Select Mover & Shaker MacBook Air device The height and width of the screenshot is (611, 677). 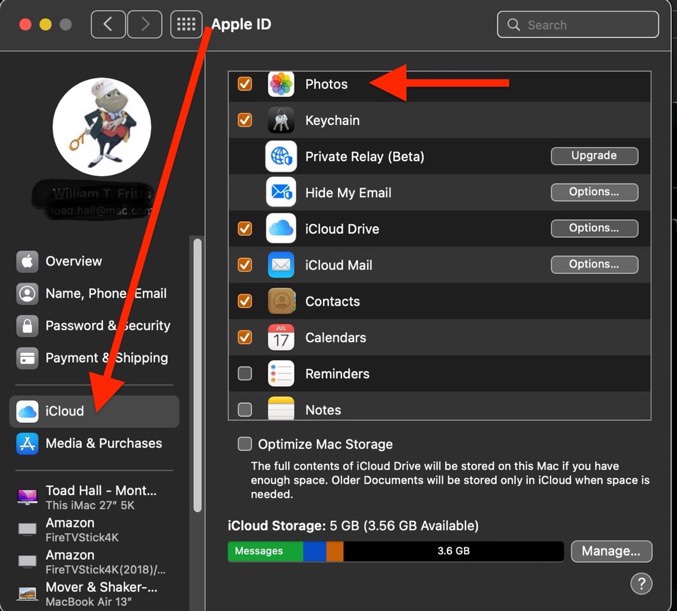point(94,594)
